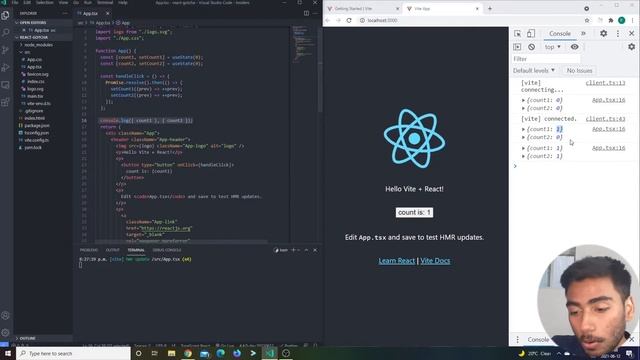Open the Explorer panel more-actions menu
640x360 pixels.
click(x=65, y=13)
